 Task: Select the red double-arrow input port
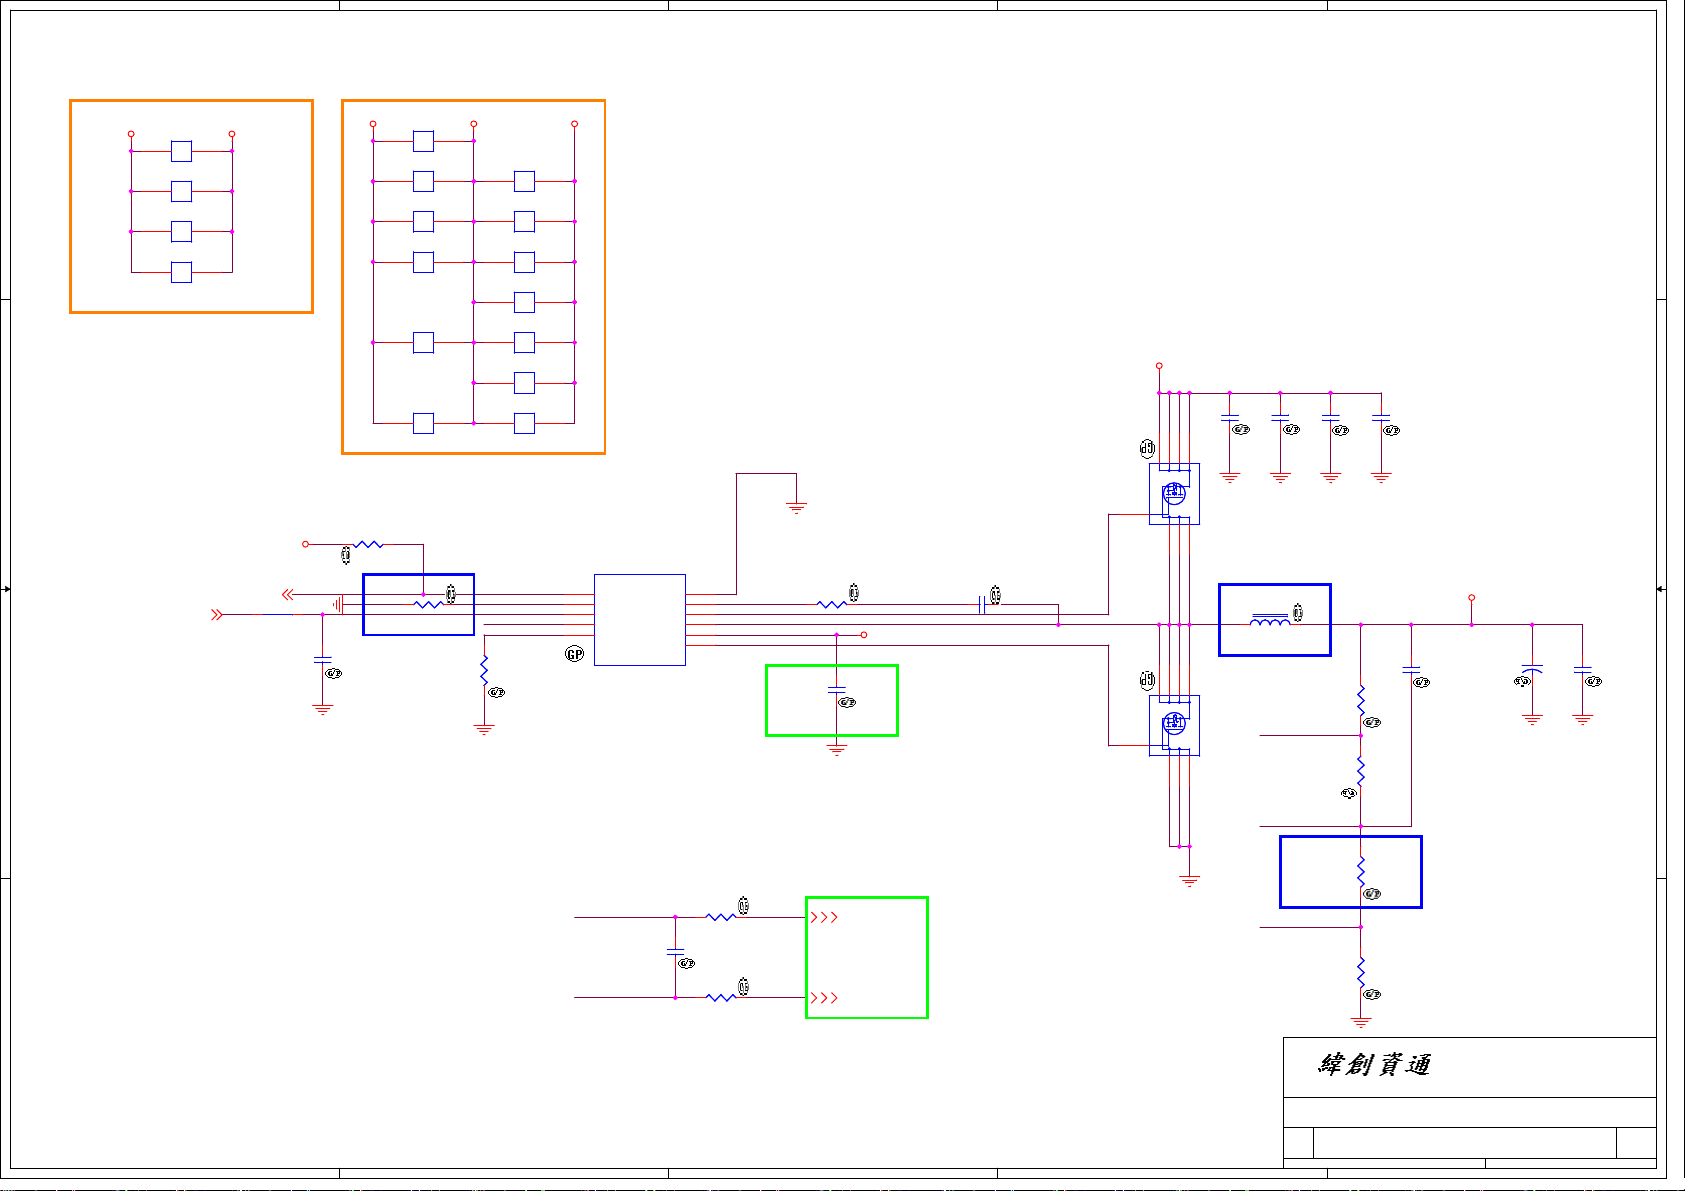[217, 615]
